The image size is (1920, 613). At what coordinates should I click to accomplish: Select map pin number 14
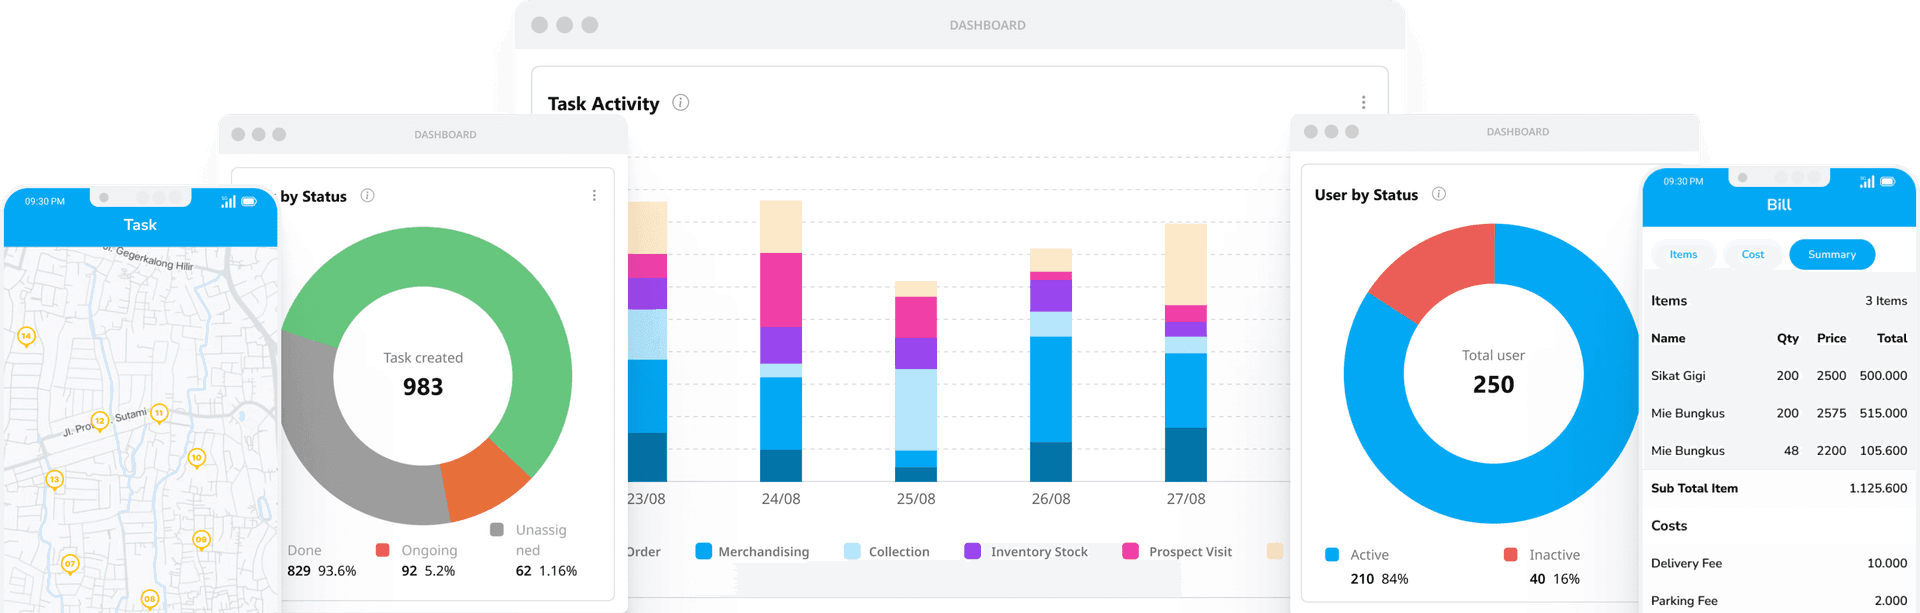[x=27, y=336]
